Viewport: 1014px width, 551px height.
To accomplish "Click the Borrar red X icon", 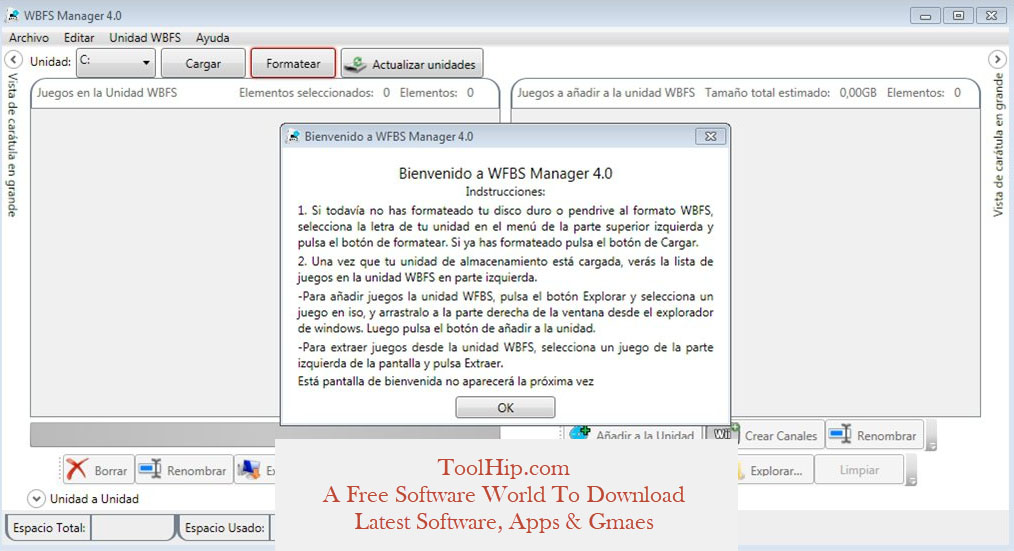I will (76, 470).
